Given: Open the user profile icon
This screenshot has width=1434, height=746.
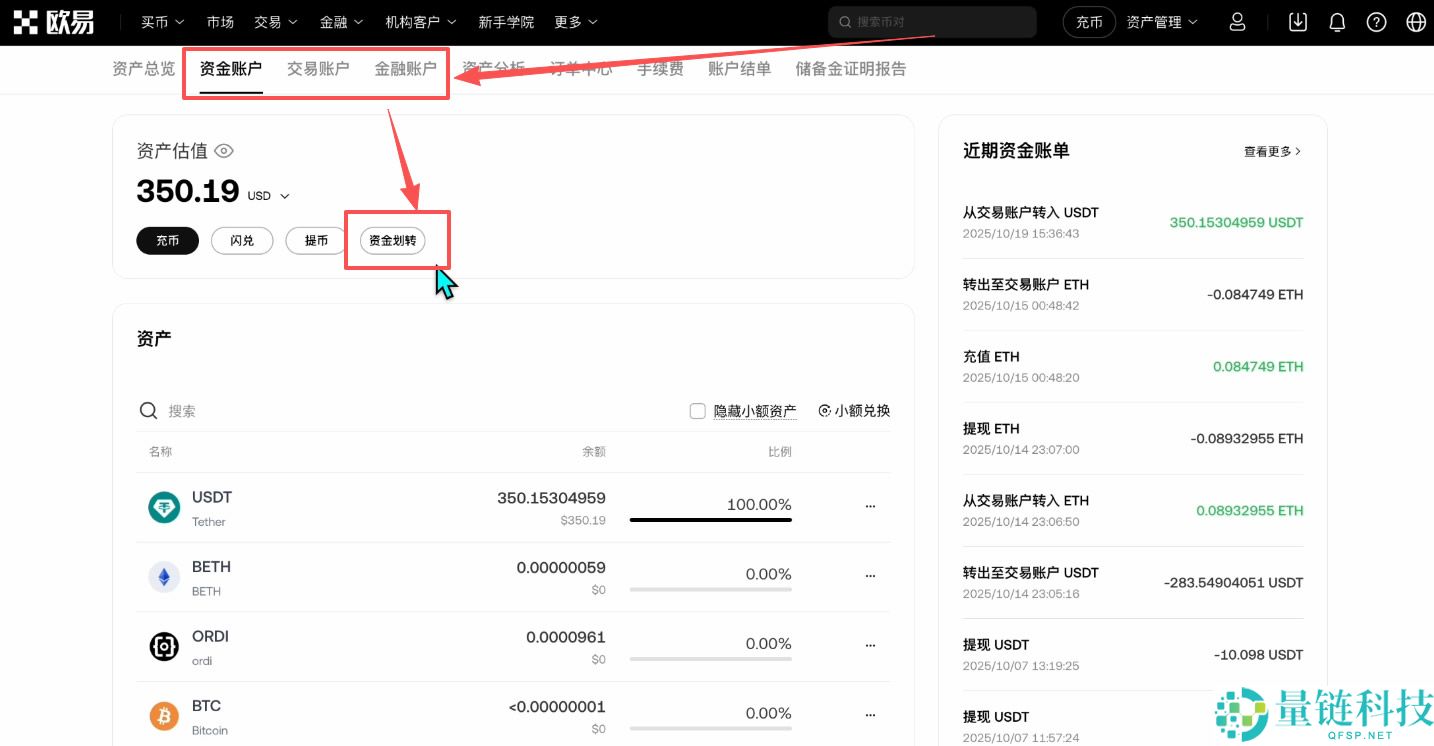Looking at the screenshot, I should 1237,21.
